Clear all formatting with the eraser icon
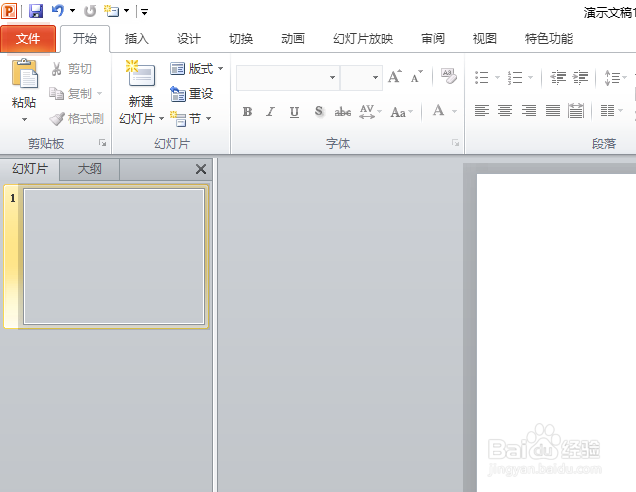This screenshot has width=636, height=492. [449, 76]
